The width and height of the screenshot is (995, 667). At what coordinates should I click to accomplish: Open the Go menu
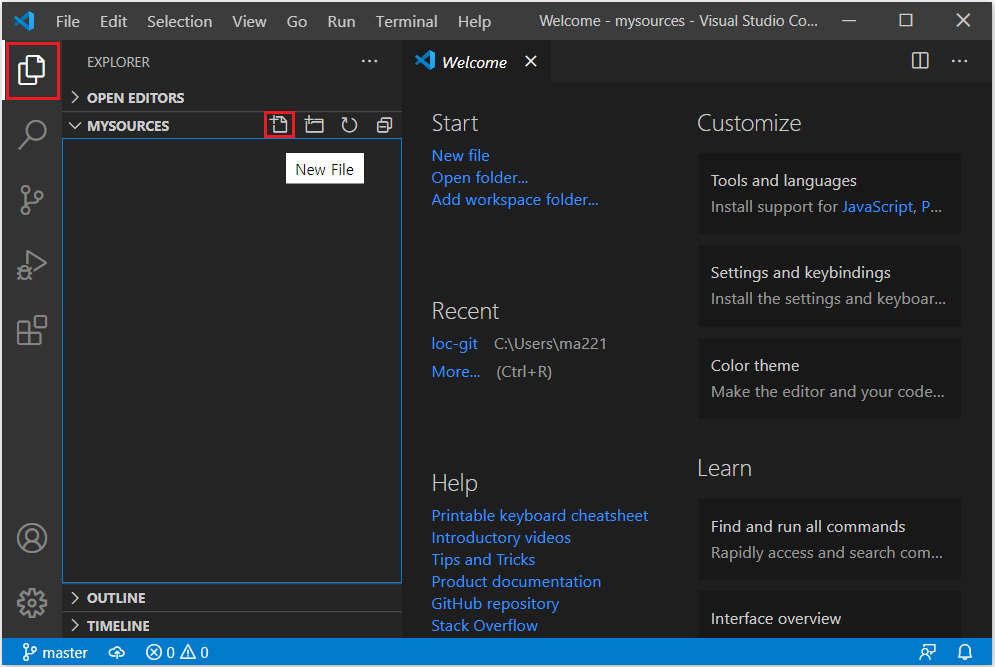point(296,22)
